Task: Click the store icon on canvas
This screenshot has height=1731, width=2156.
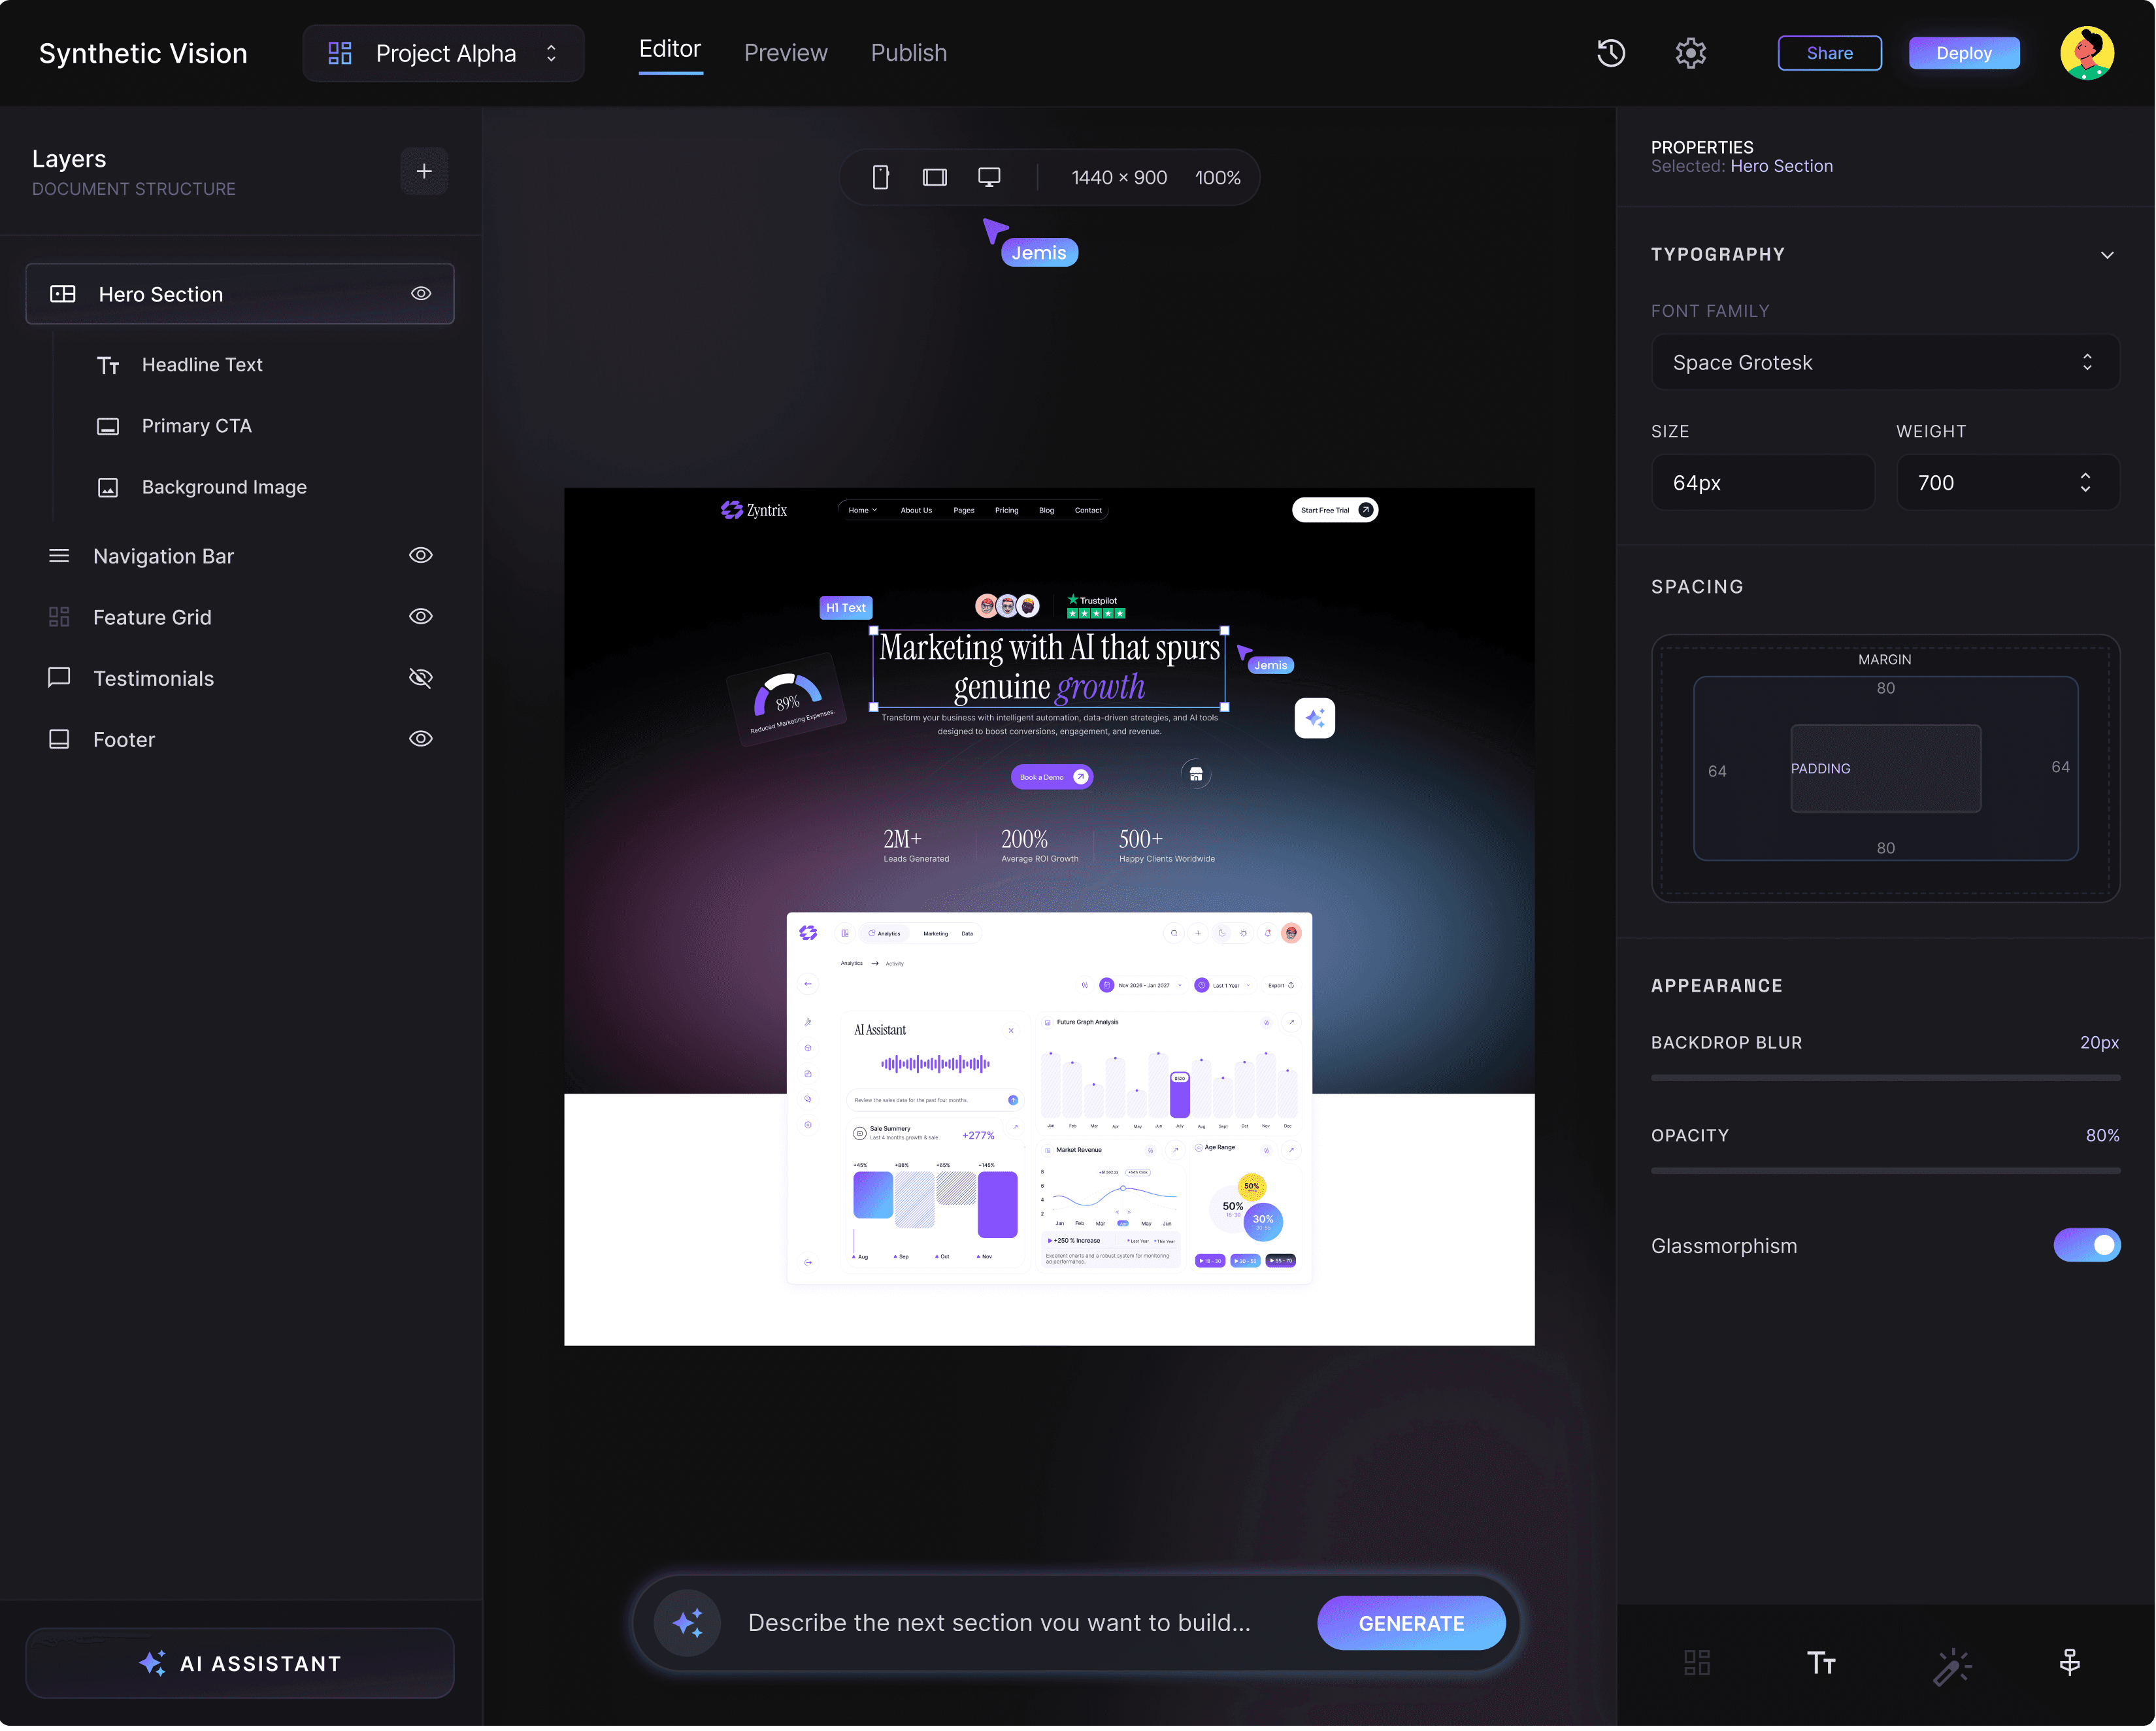Action: tap(1195, 774)
